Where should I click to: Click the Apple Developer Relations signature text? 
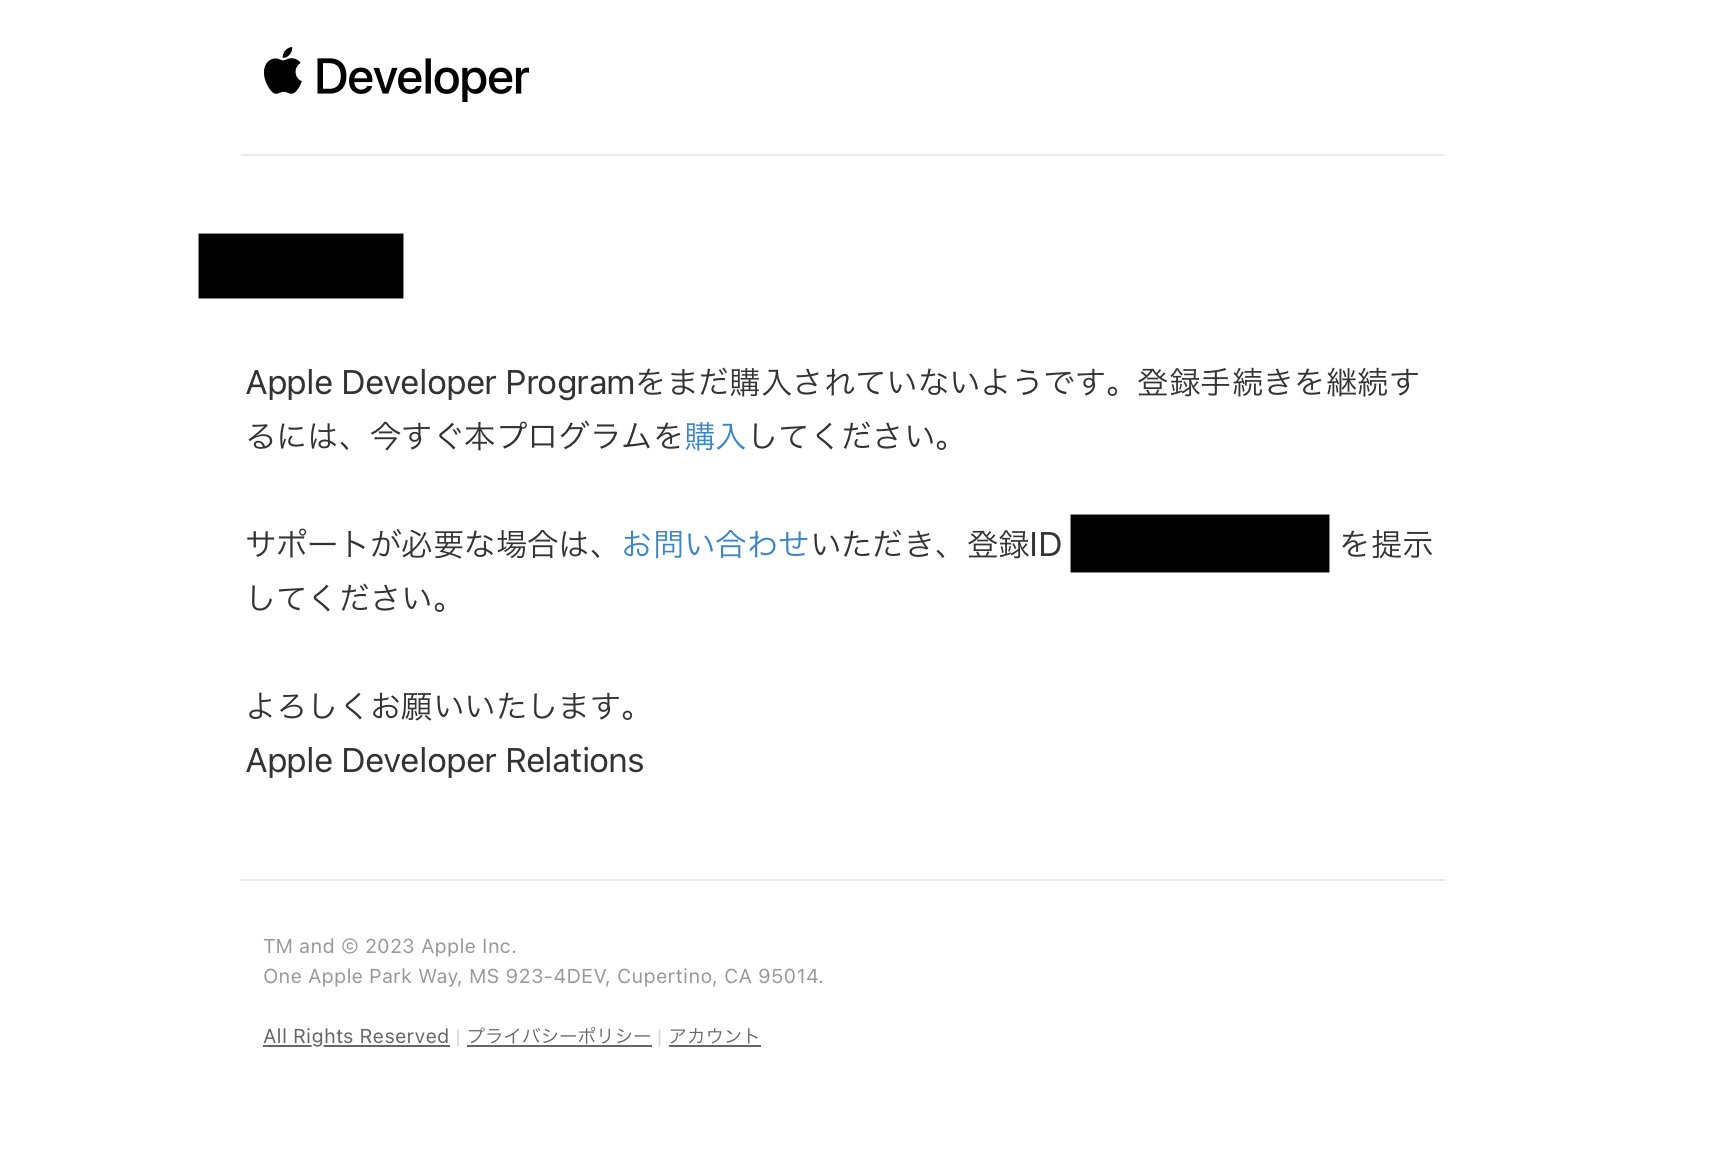445,761
